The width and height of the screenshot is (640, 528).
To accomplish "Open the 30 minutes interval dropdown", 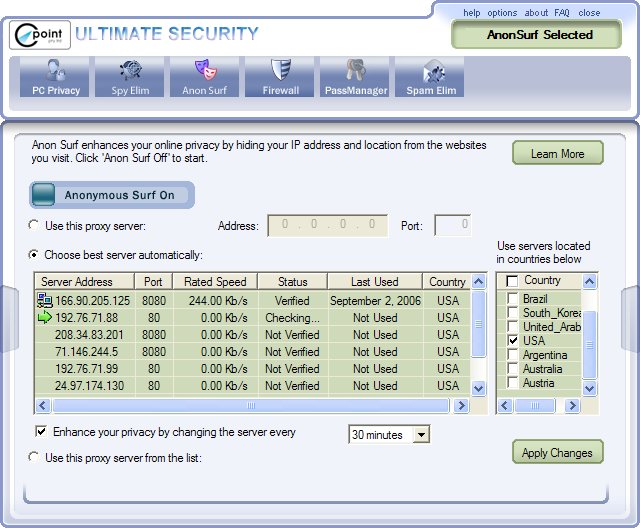I will 421,435.
